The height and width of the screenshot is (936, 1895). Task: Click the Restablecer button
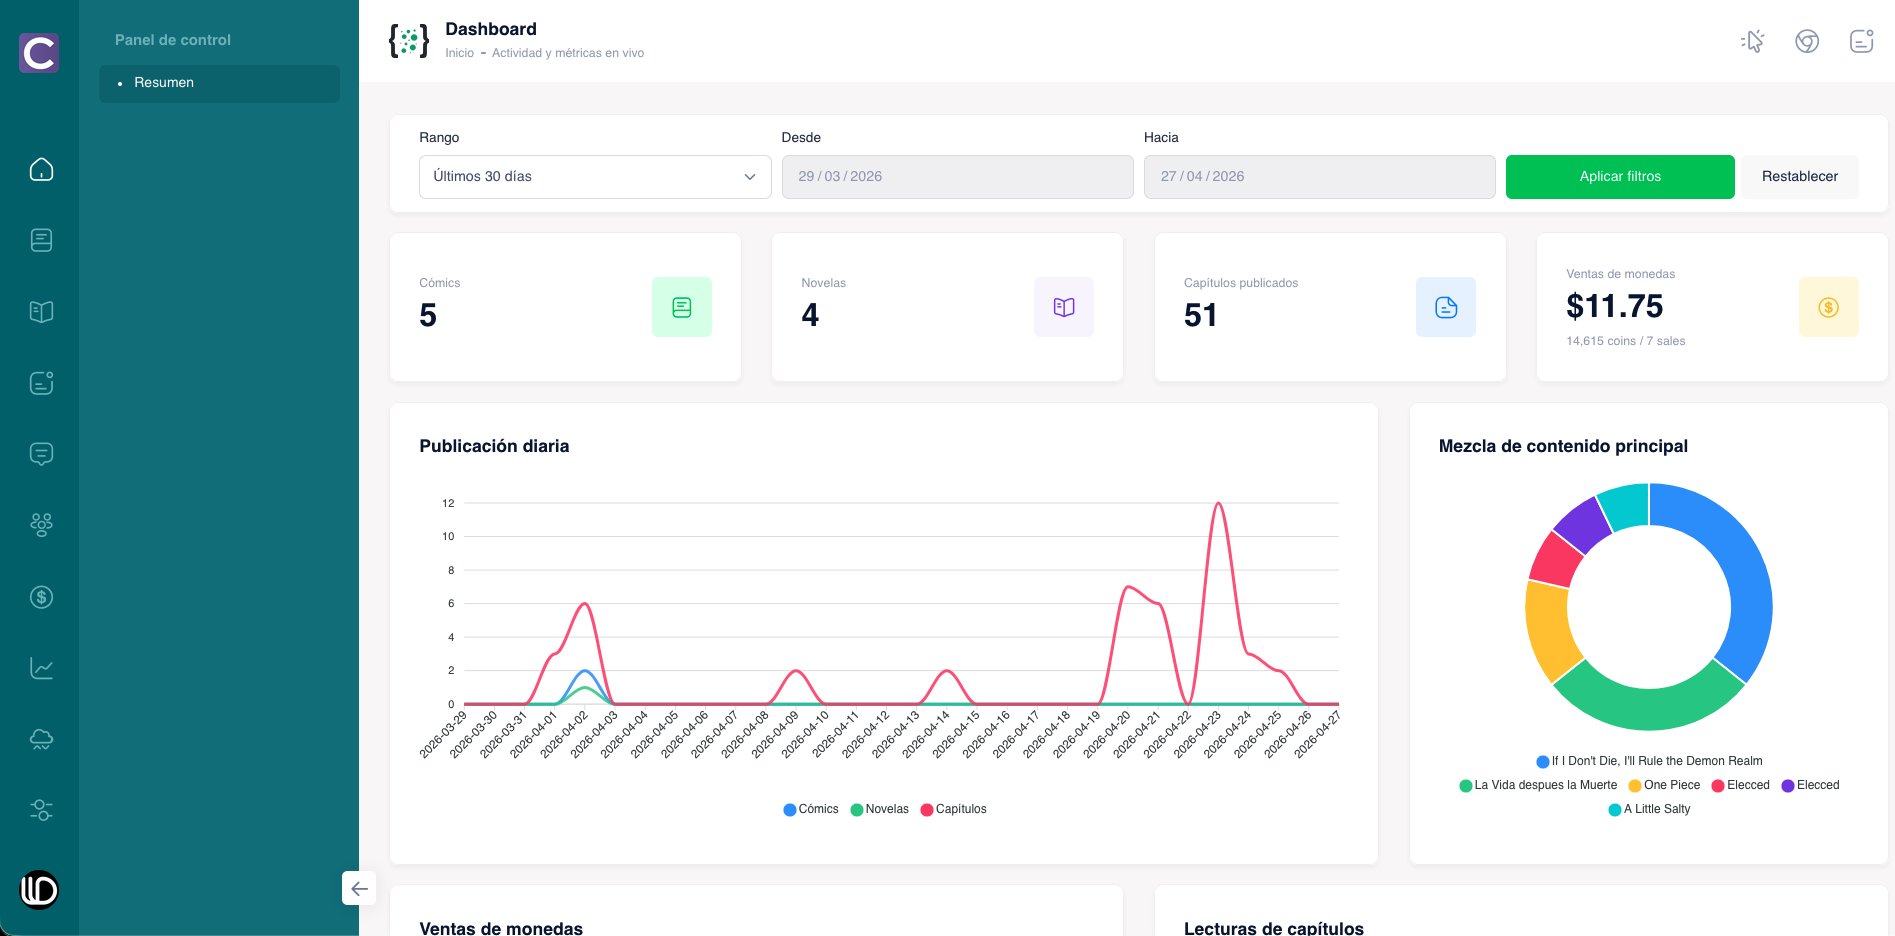1800,177
